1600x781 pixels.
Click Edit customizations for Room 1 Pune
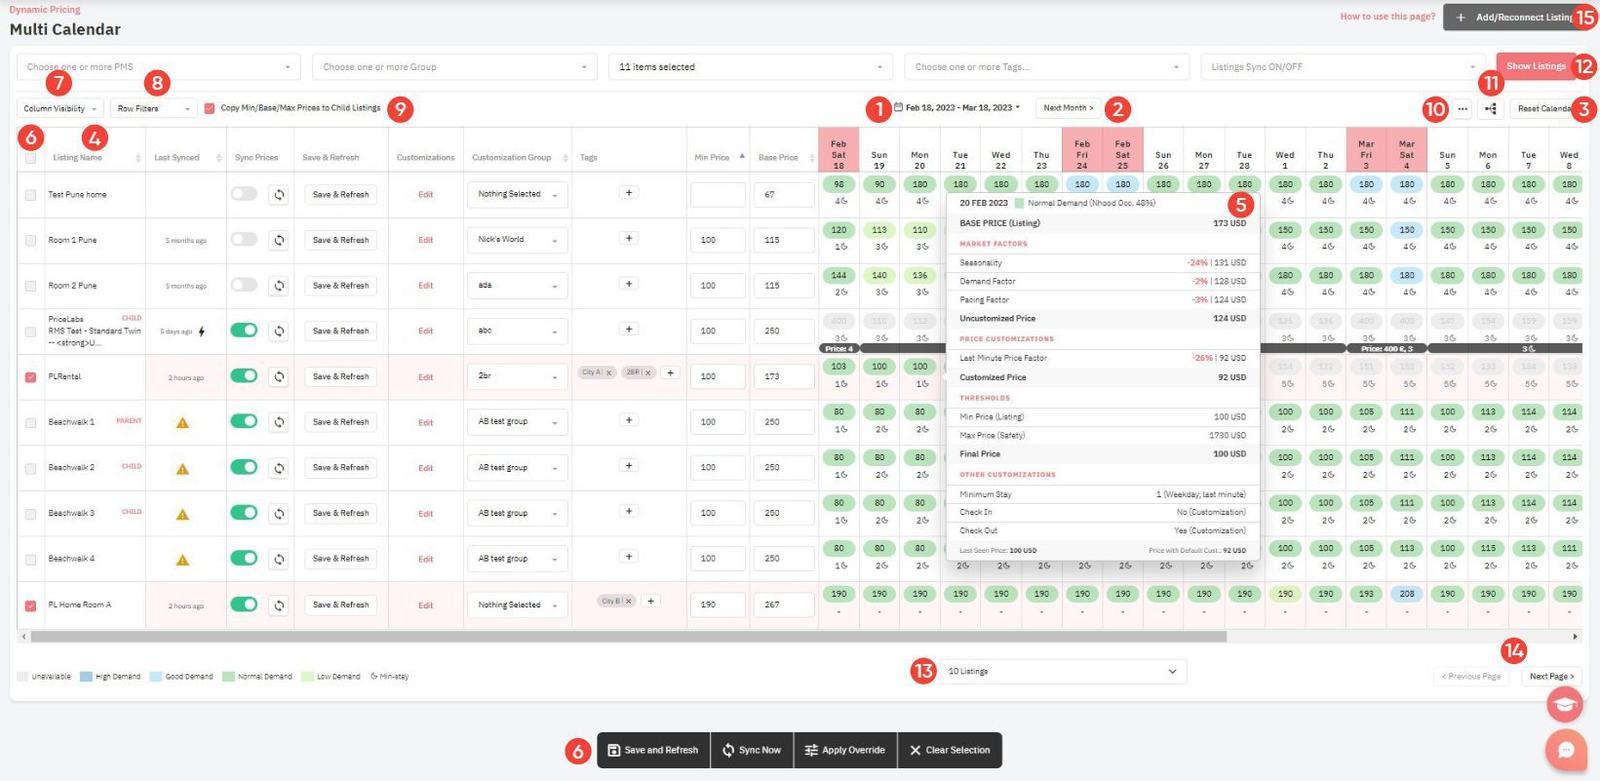click(426, 240)
